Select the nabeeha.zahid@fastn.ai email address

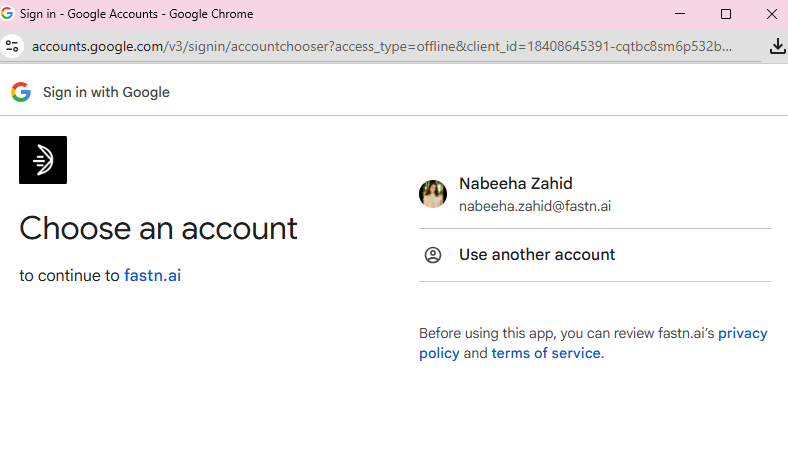coord(534,206)
